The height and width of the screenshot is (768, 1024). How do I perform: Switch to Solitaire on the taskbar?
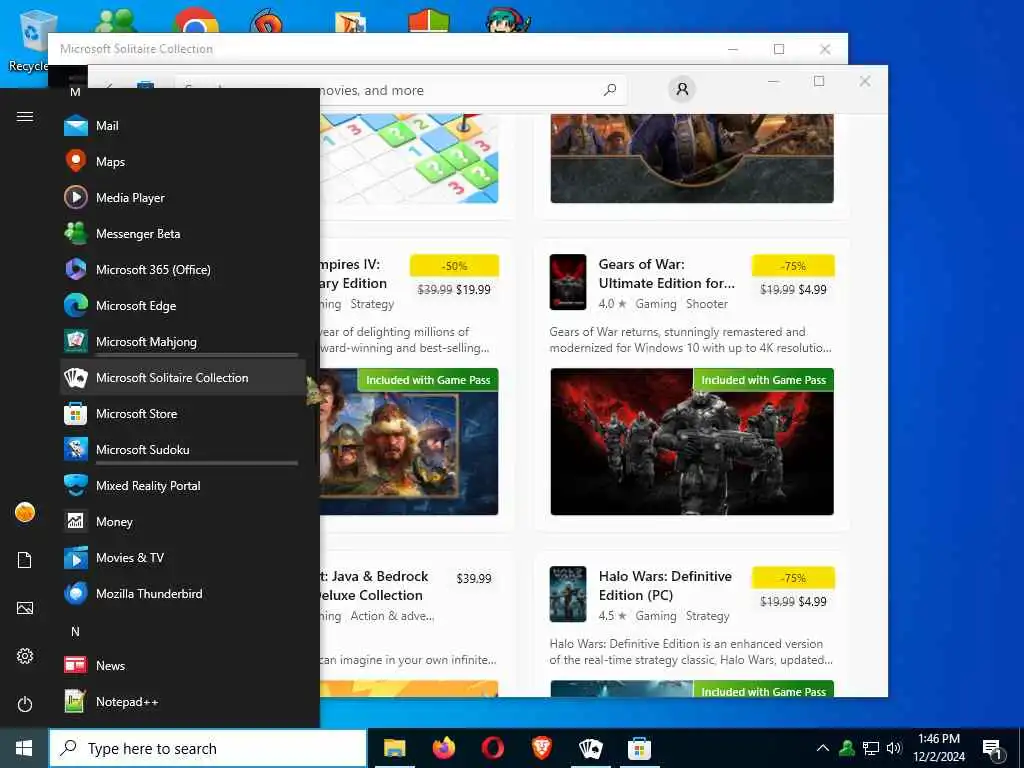(x=590, y=748)
